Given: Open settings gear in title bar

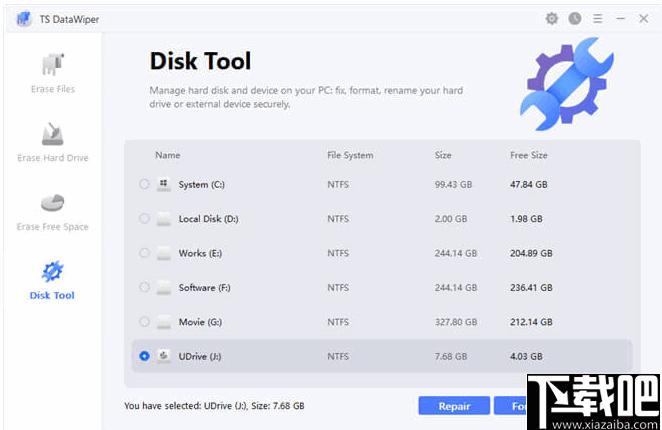Looking at the screenshot, I should click(x=551, y=18).
